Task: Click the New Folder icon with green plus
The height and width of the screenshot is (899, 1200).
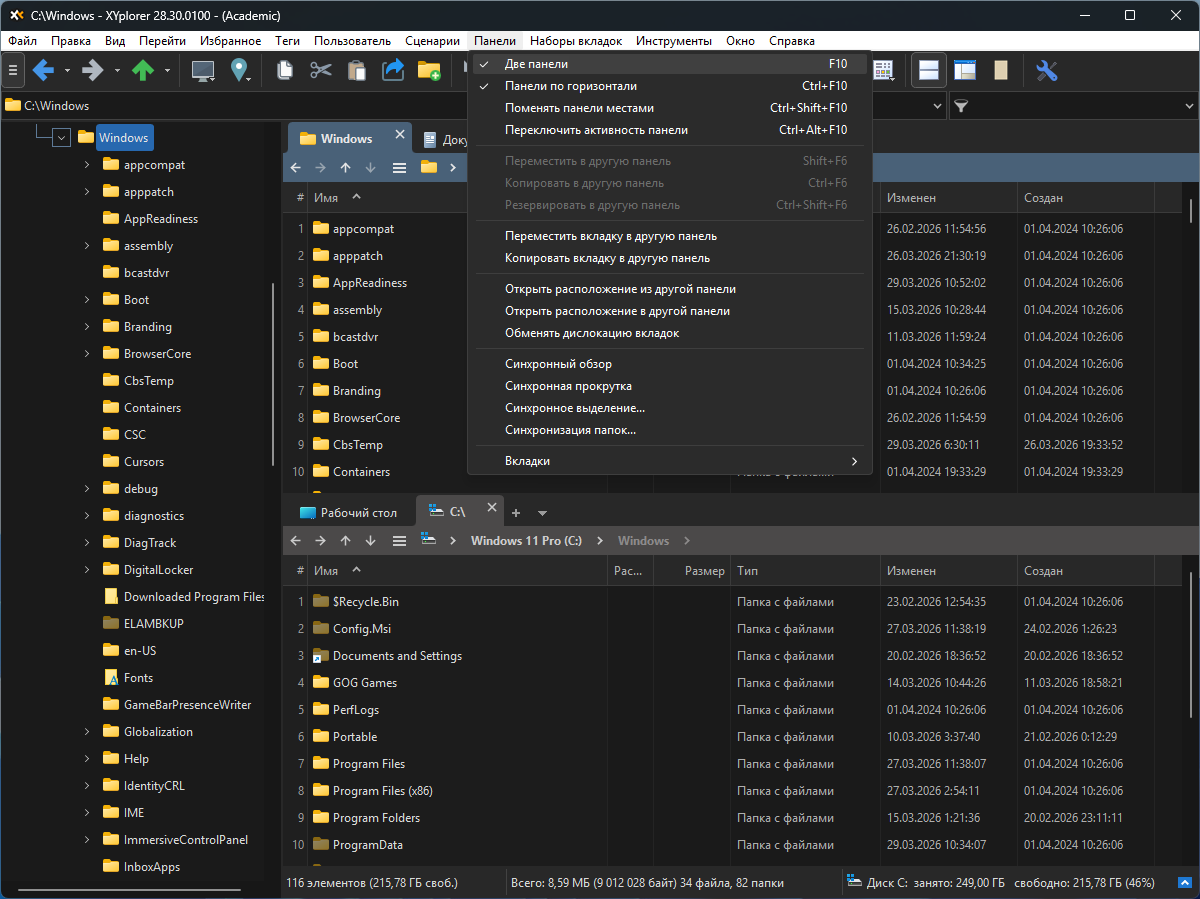Action: [429, 70]
